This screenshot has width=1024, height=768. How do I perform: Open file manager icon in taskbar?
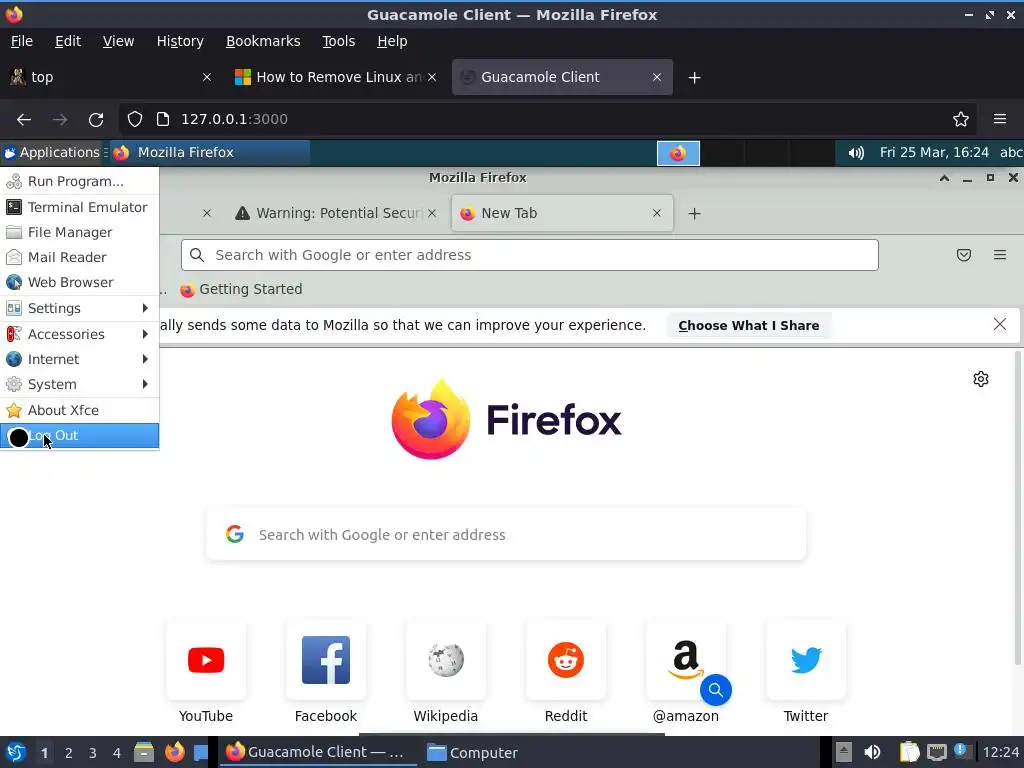144,752
